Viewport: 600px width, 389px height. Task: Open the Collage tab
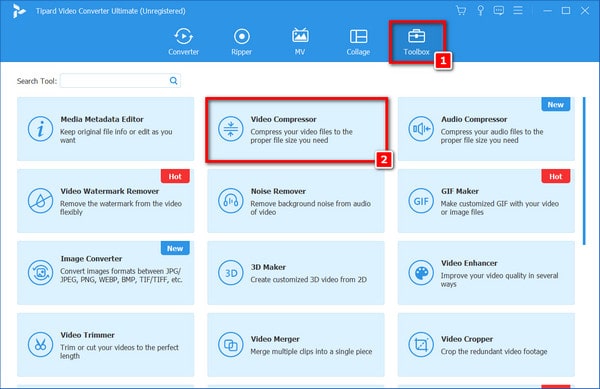pos(358,42)
